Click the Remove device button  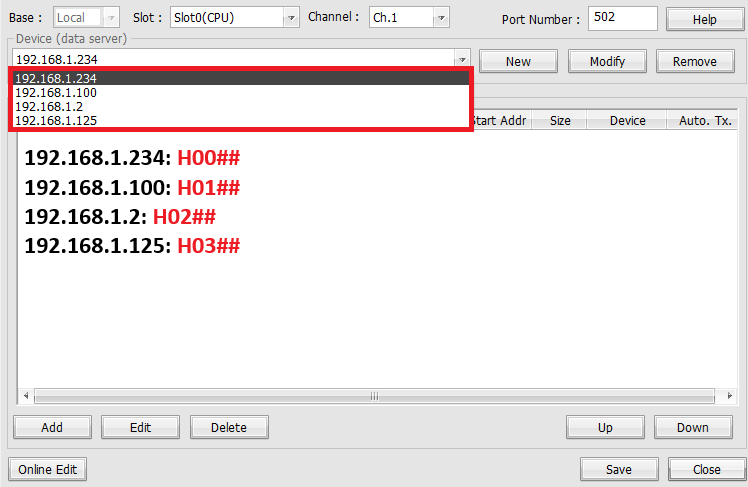tap(694, 61)
